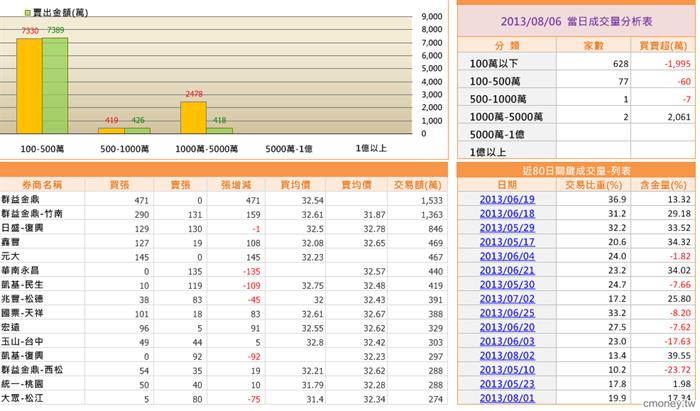Image resolution: width=700 pixels, height=411 pixels.
Task: Click the 1000萬-5000萬 row in analysis table
Action: (576, 116)
